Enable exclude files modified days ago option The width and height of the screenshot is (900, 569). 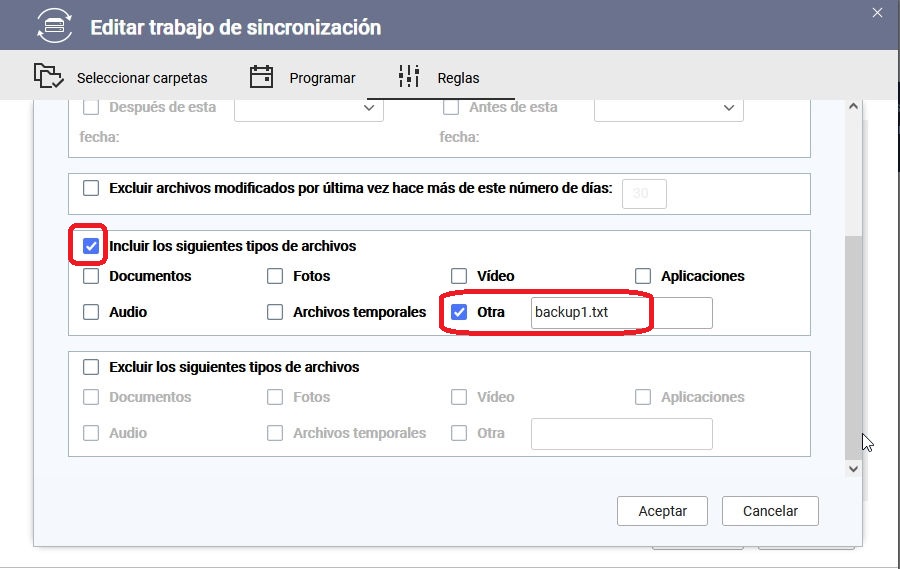[x=92, y=188]
